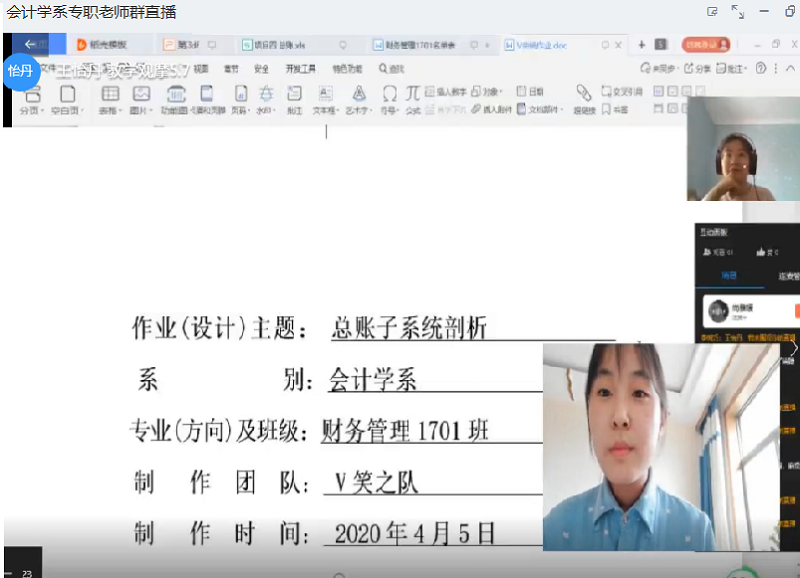Click the 水印 watermark icon
Image resolution: width=800 pixels, height=578 pixels.
tap(265, 96)
